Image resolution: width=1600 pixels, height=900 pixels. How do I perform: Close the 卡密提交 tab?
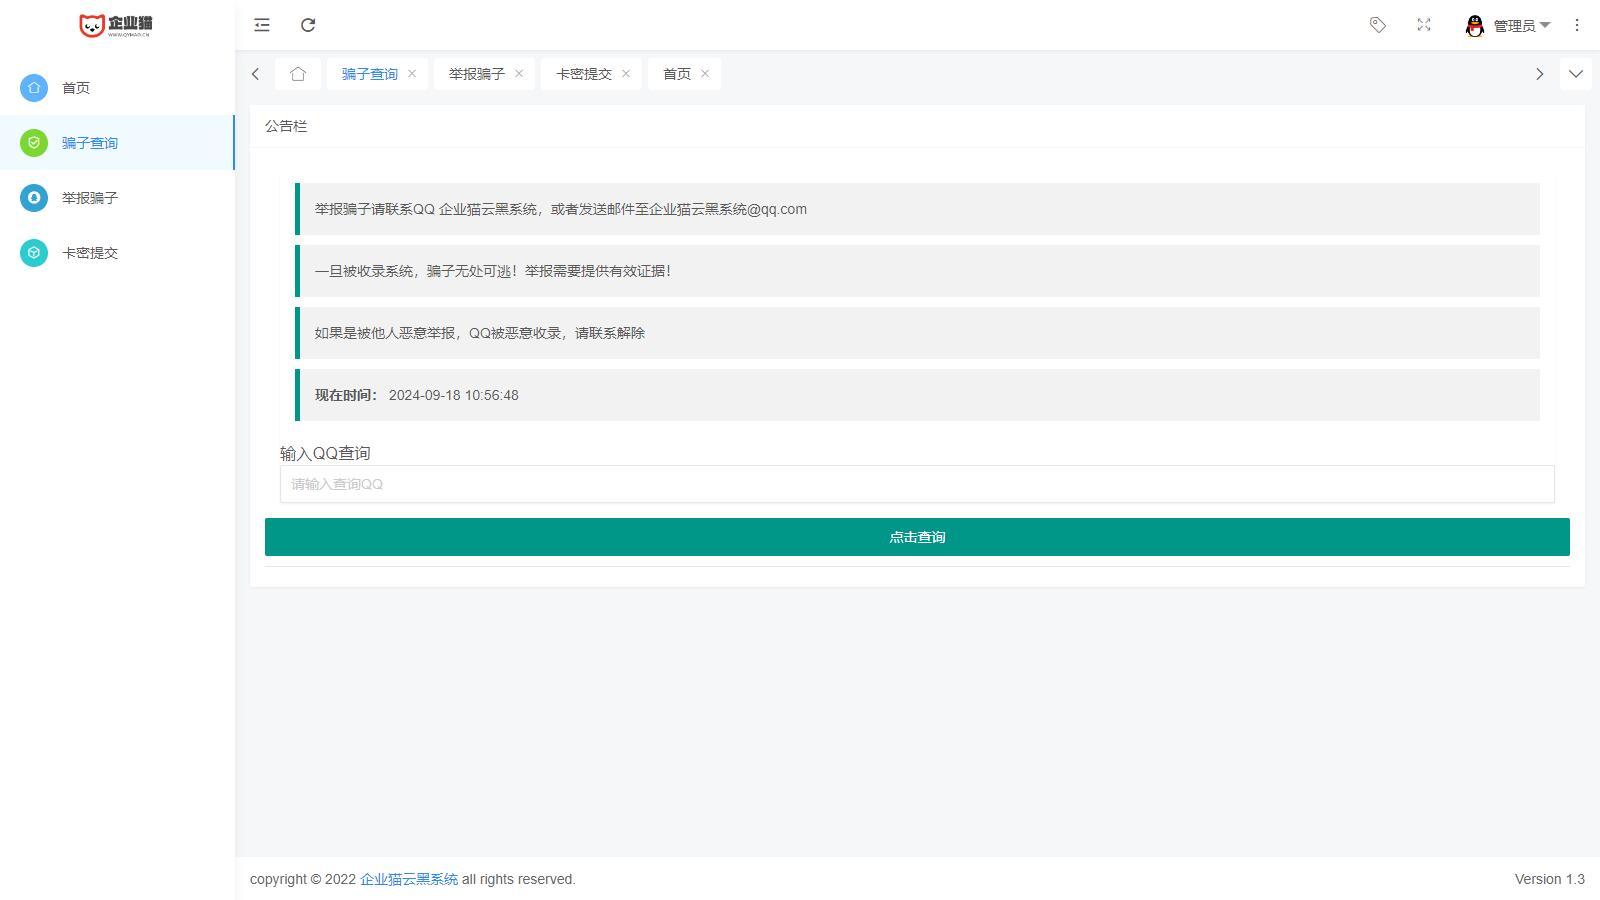click(626, 74)
